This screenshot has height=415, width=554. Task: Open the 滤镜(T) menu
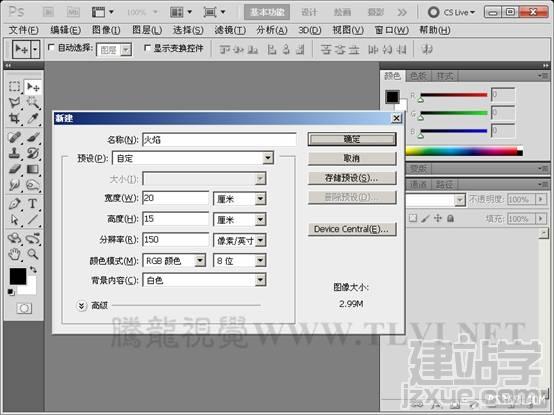point(230,30)
